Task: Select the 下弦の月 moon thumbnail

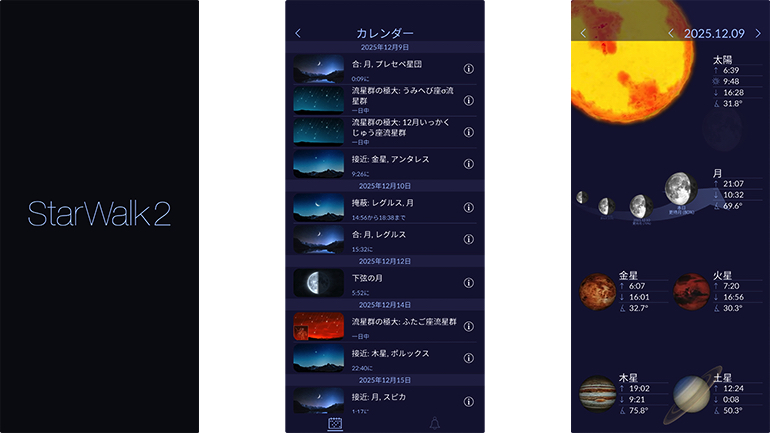Action: (319, 283)
